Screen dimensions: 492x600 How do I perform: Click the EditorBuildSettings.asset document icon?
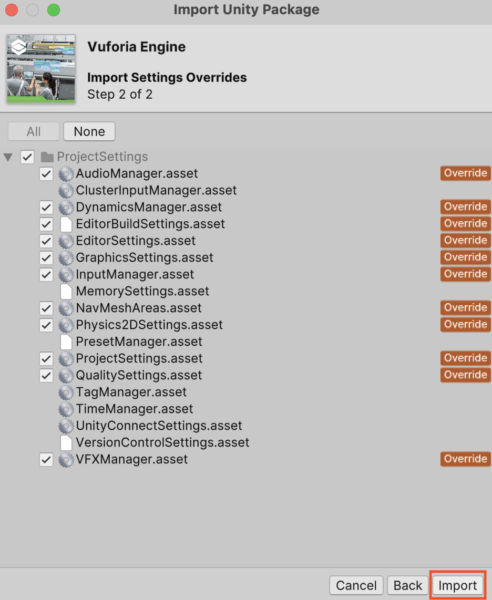pyautogui.click(x=66, y=224)
